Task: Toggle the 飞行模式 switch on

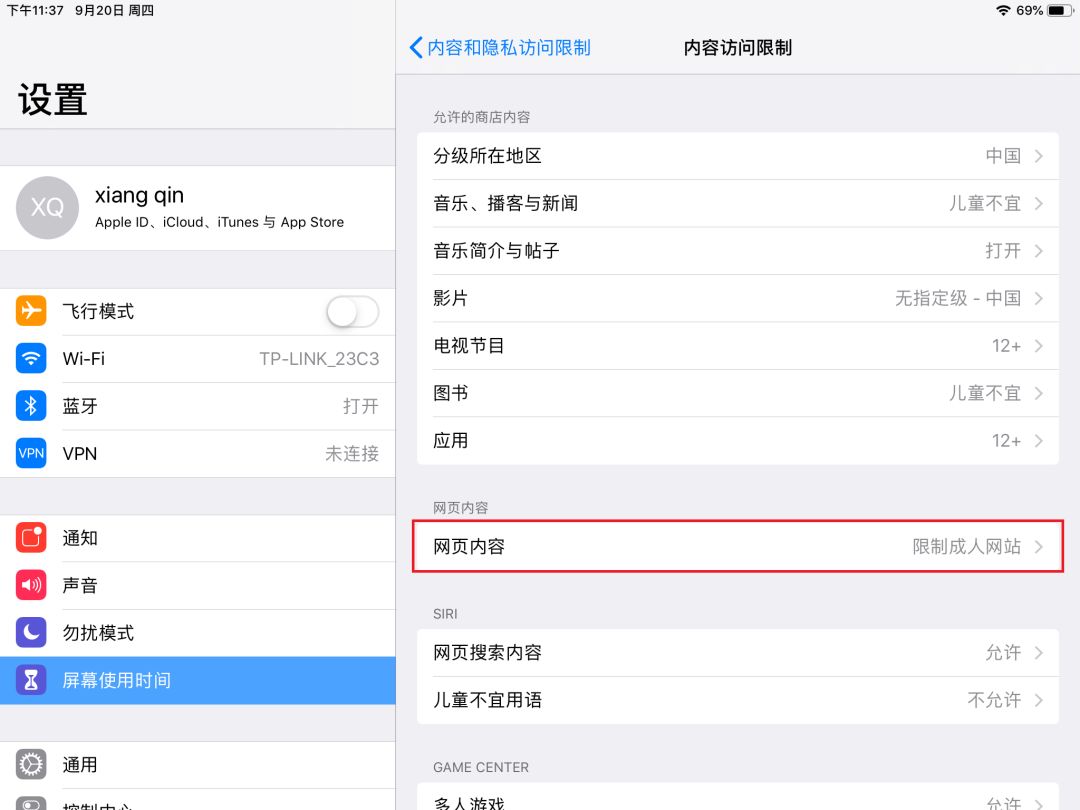Action: pos(352,311)
